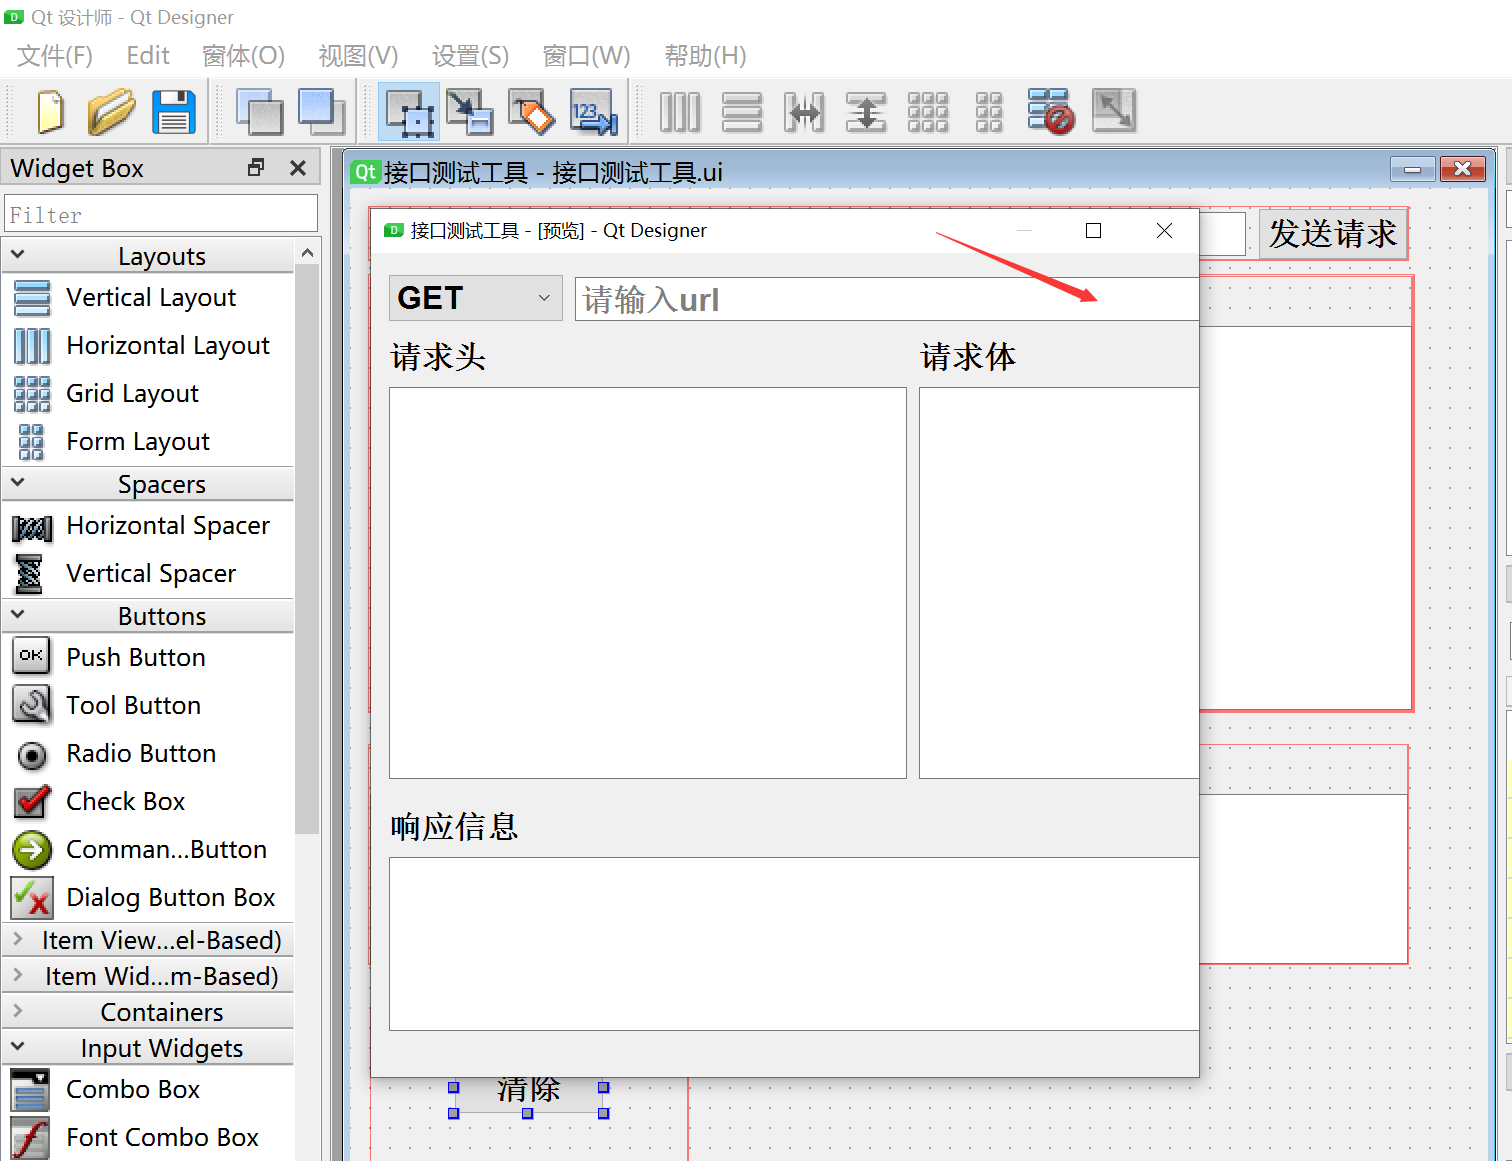This screenshot has height=1161, width=1512.
Task: Select Horizontal Layout in Widget Box
Action: pyautogui.click(x=150, y=345)
